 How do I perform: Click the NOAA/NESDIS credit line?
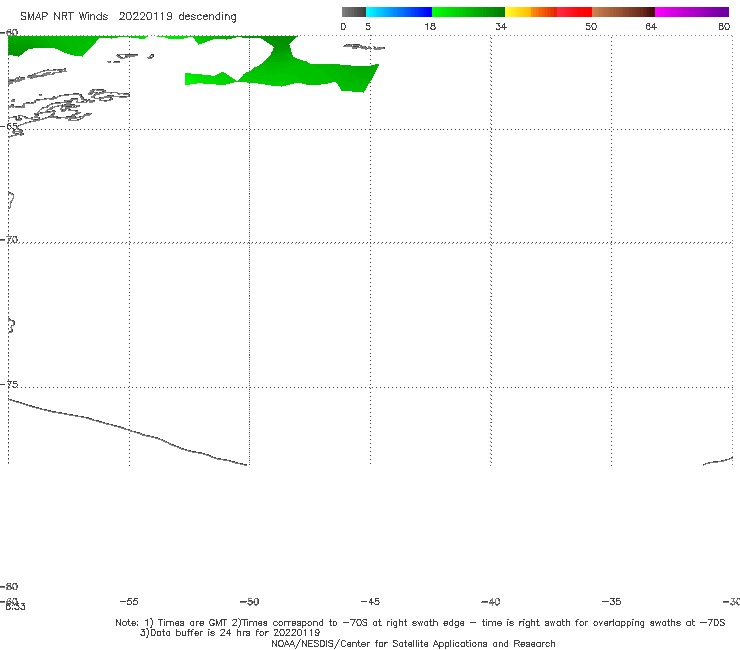click(413, 643)
